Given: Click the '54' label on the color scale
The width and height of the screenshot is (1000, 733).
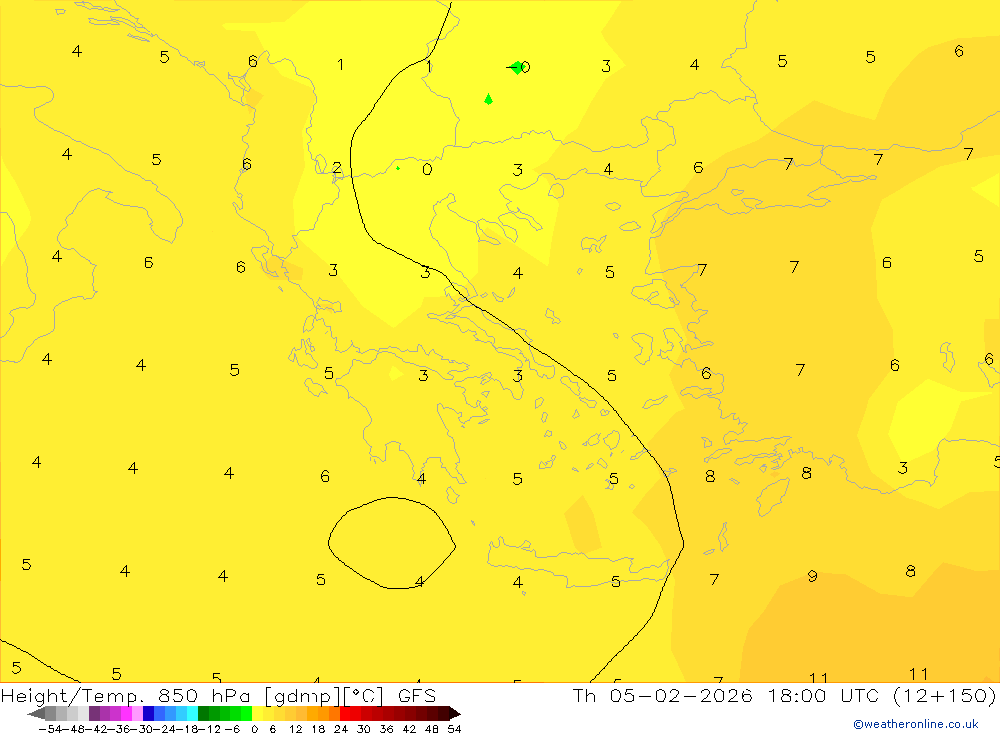Looking at the screenshot, I should (454, 729).
